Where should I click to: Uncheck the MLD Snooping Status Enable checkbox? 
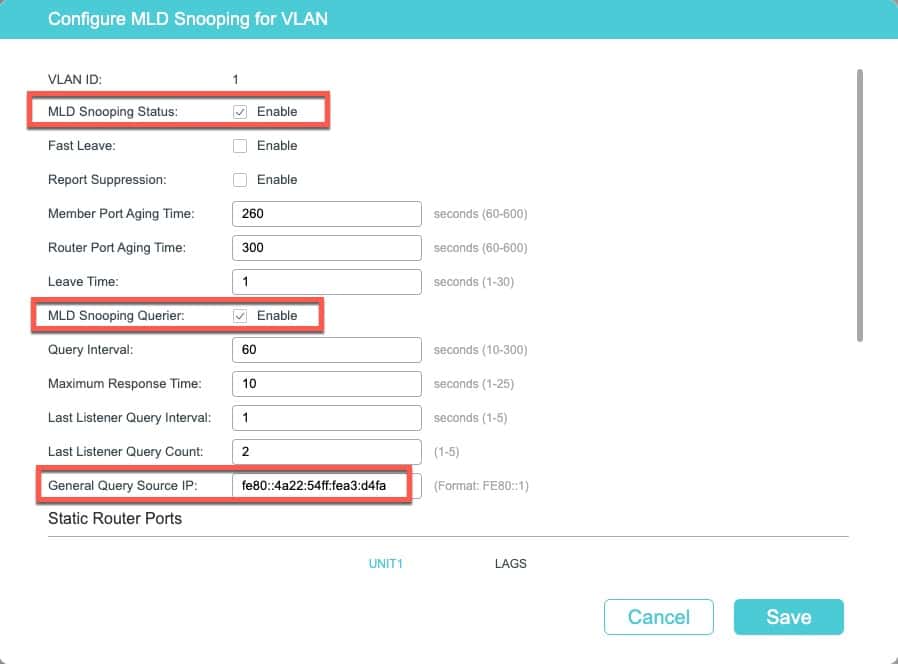pos(240,112)
